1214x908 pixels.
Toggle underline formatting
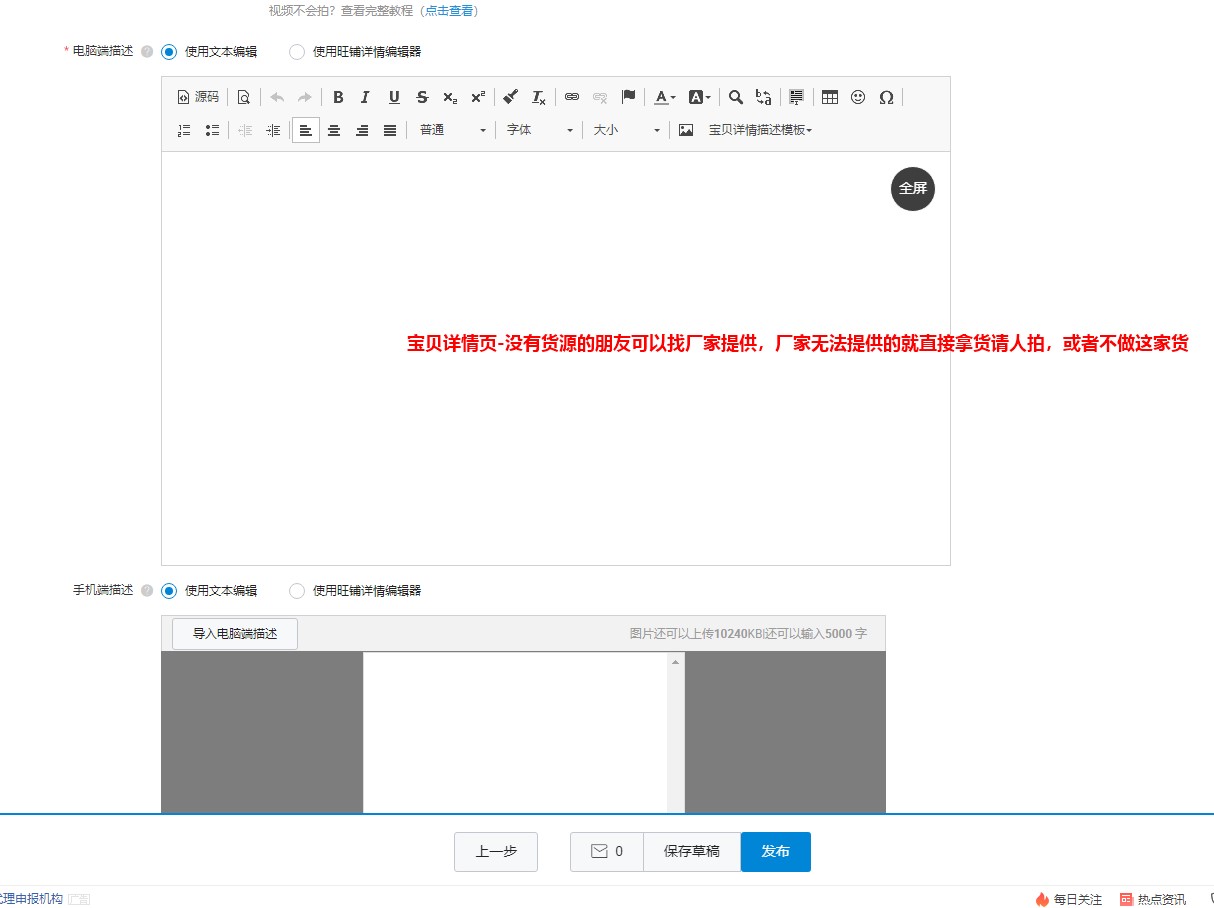tap(392, 97)
